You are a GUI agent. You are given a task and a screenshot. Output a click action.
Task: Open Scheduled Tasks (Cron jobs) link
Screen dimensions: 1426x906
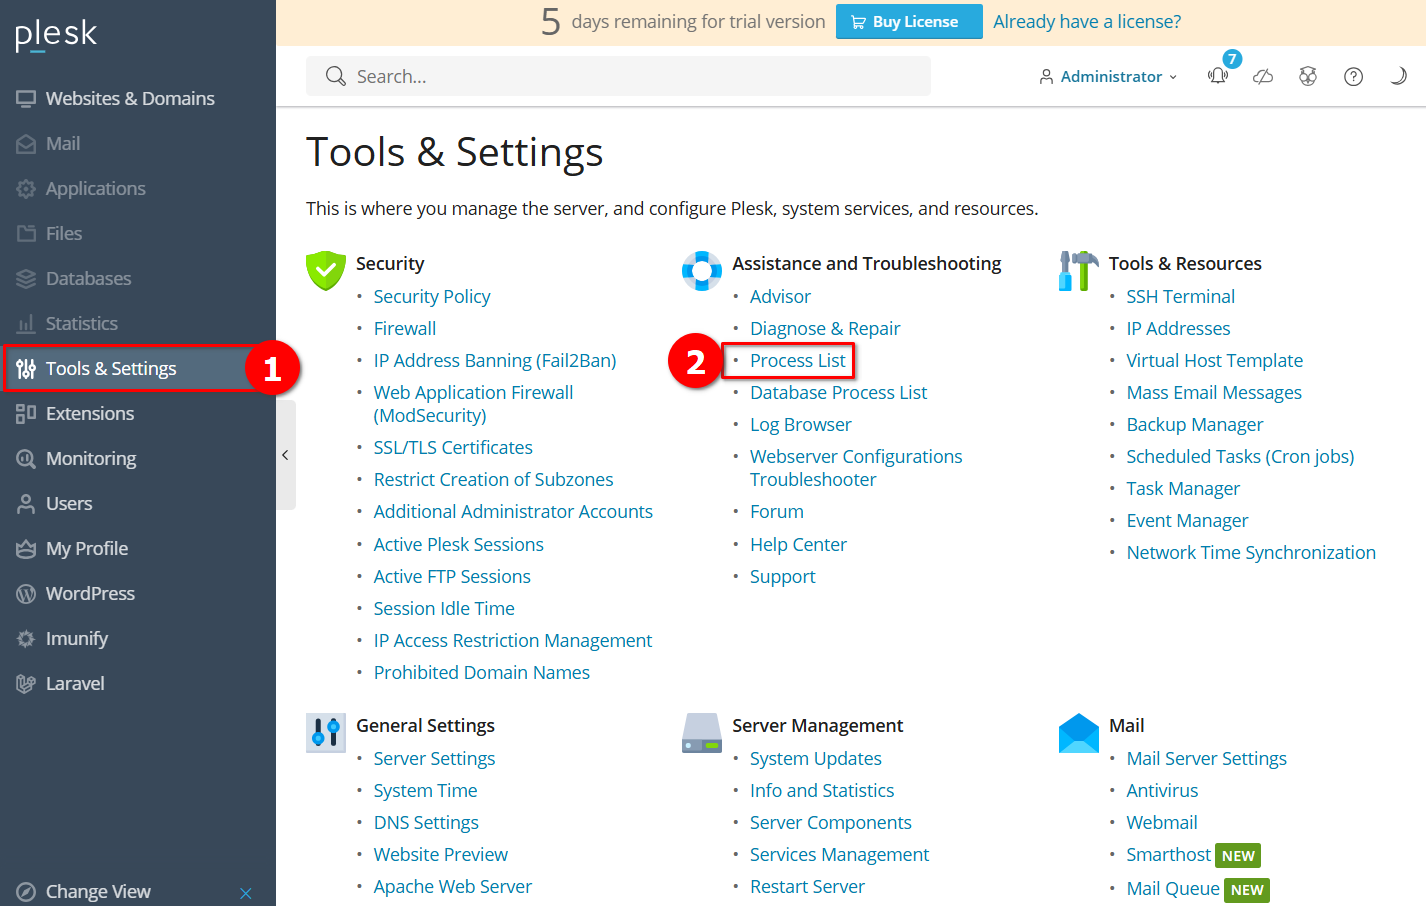pos(1240,456)
